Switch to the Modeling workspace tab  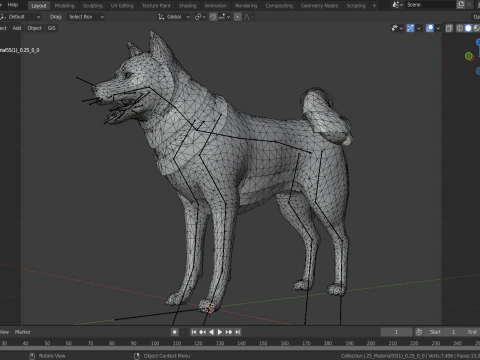[x=64, y=6]
